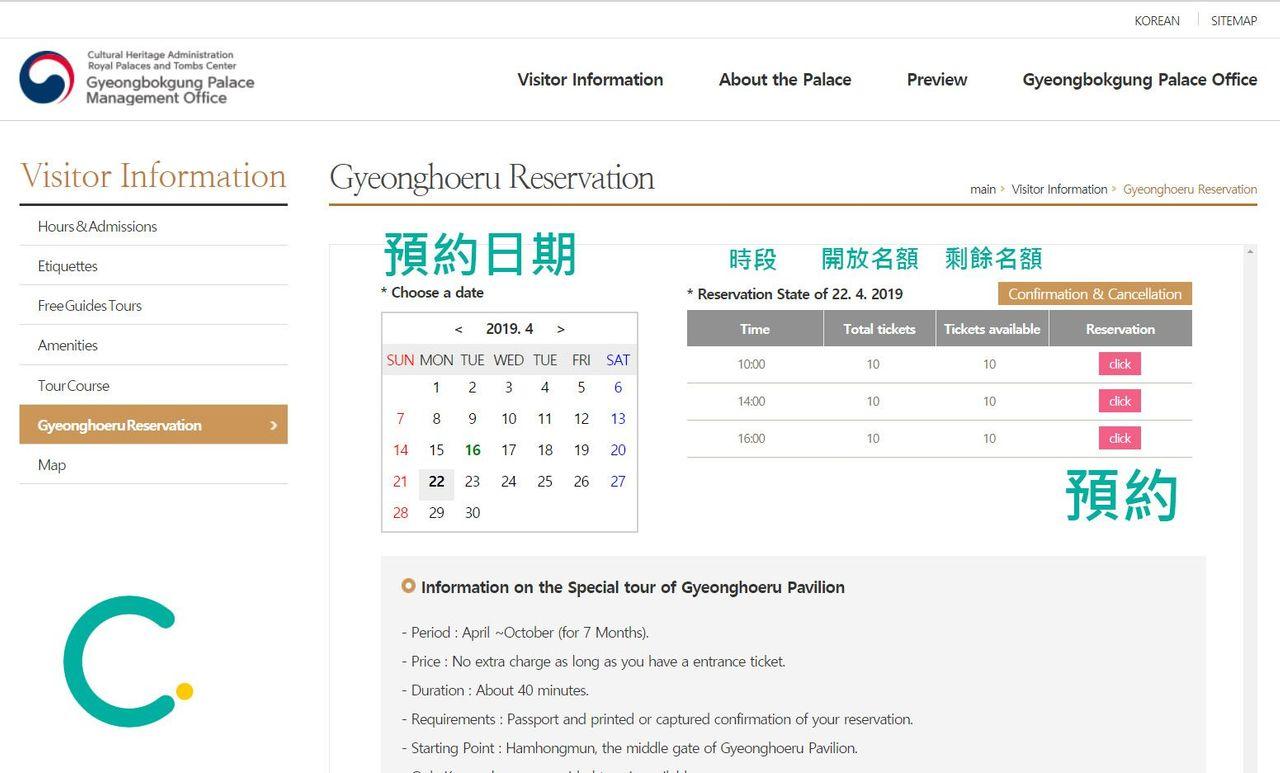Click Confirmation & Cancellation button
Screen dimensions: 1280x773
click(x=1094, y=294)
